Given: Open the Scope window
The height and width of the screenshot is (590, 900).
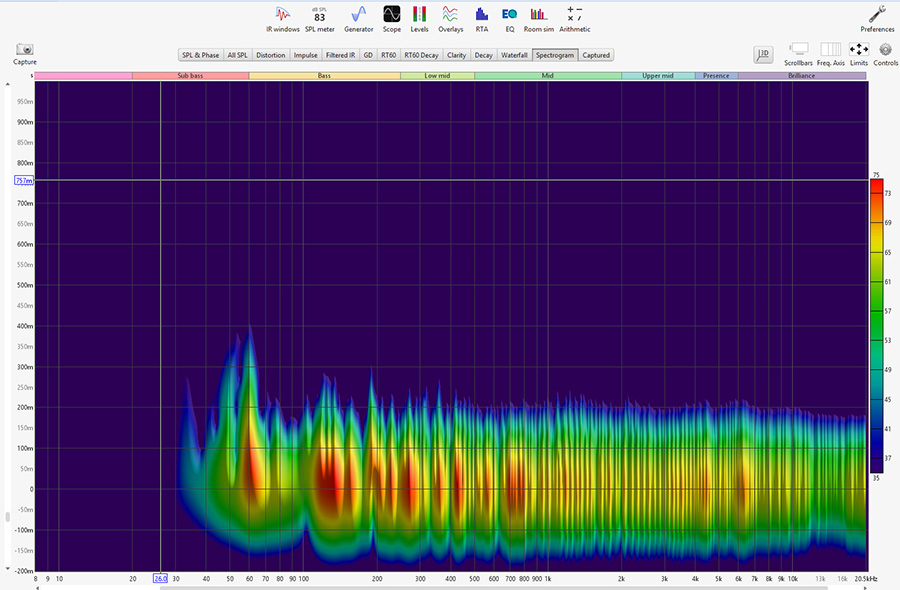Looking at the screenshot, I should pyautogui.click(x=391, y=15).
